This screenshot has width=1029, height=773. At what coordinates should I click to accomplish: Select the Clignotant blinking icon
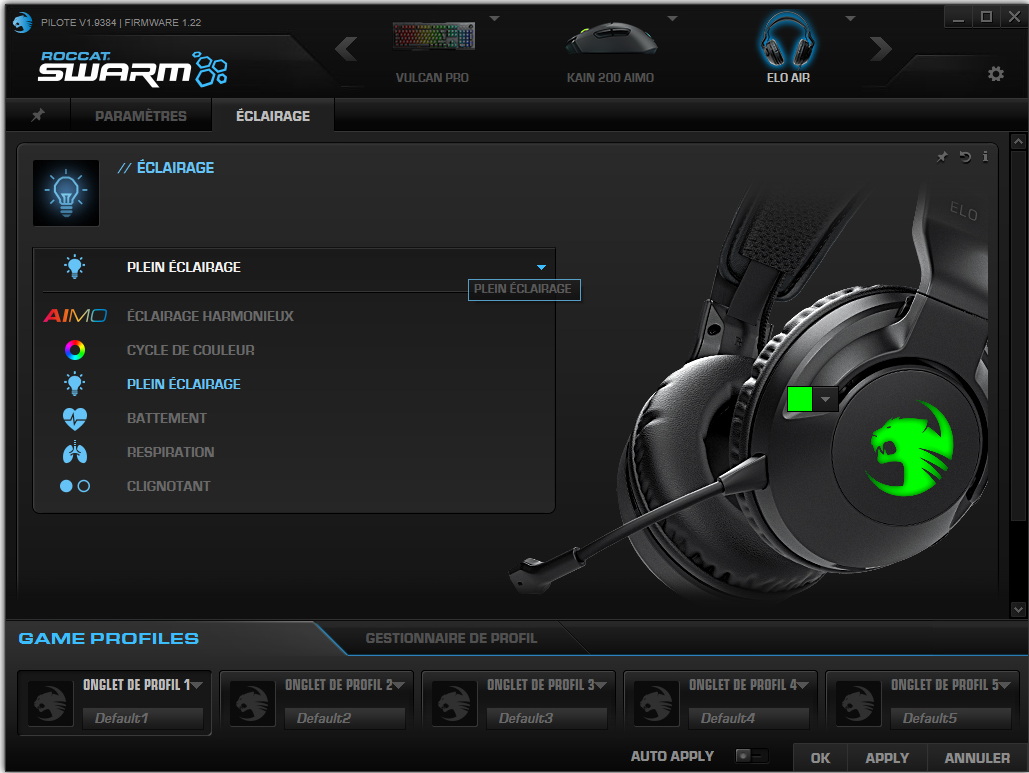point(74,486)
